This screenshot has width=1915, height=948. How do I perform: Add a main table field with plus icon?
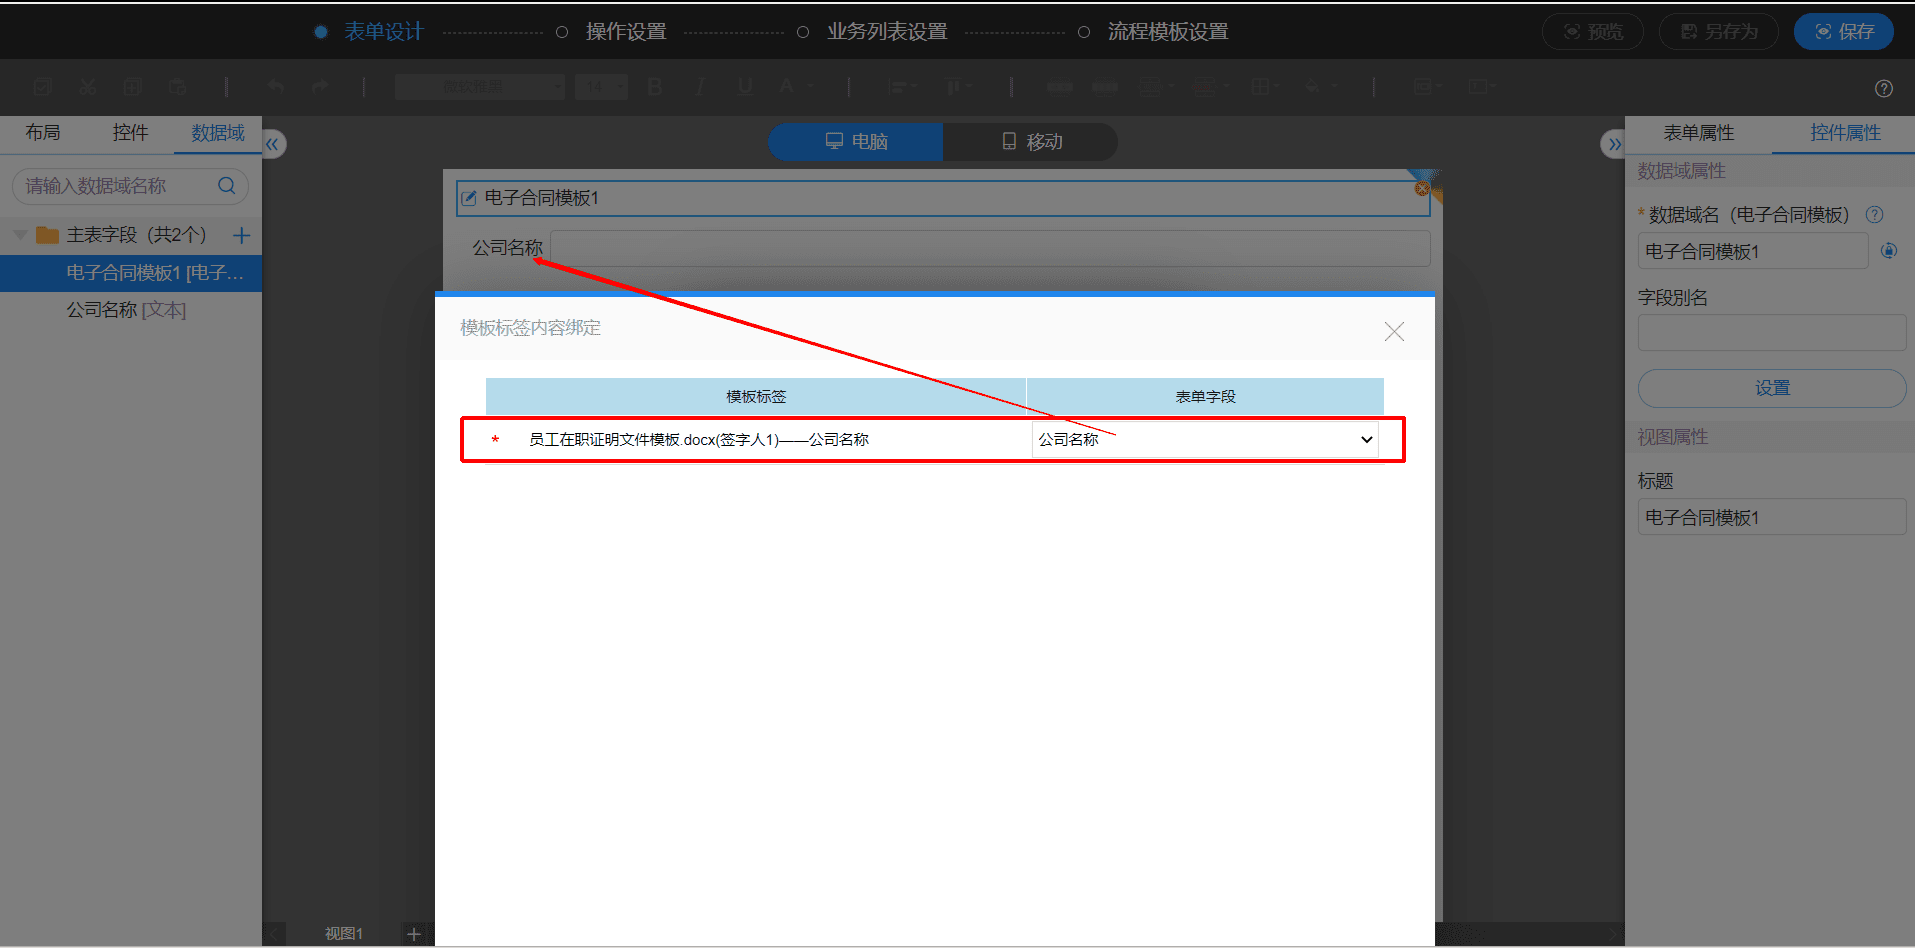pos(241,235)
